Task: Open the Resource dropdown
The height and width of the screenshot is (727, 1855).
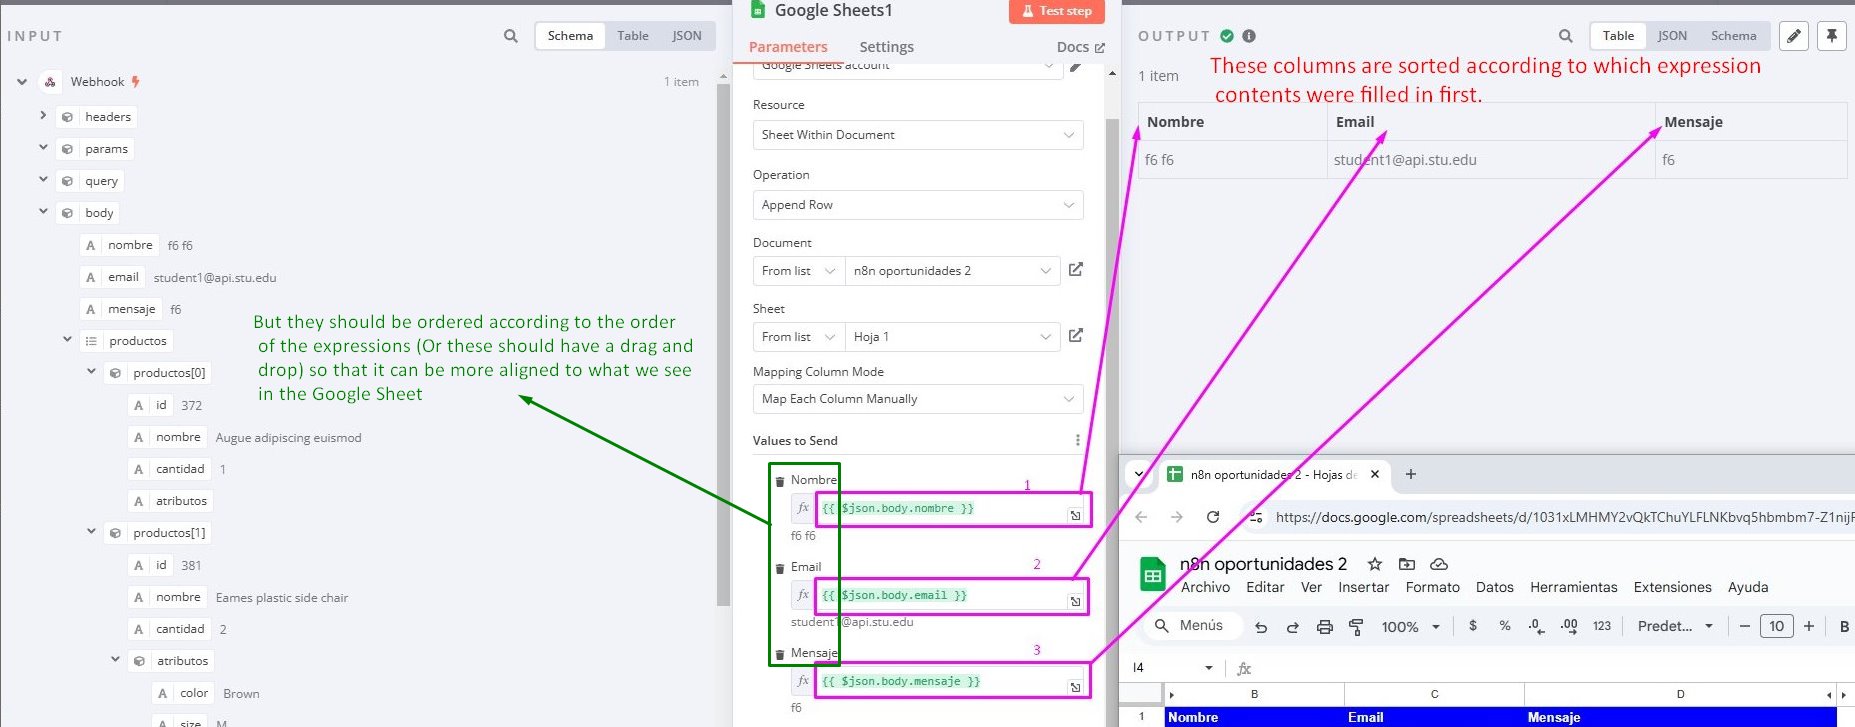Action: click(x=918, y=135)
